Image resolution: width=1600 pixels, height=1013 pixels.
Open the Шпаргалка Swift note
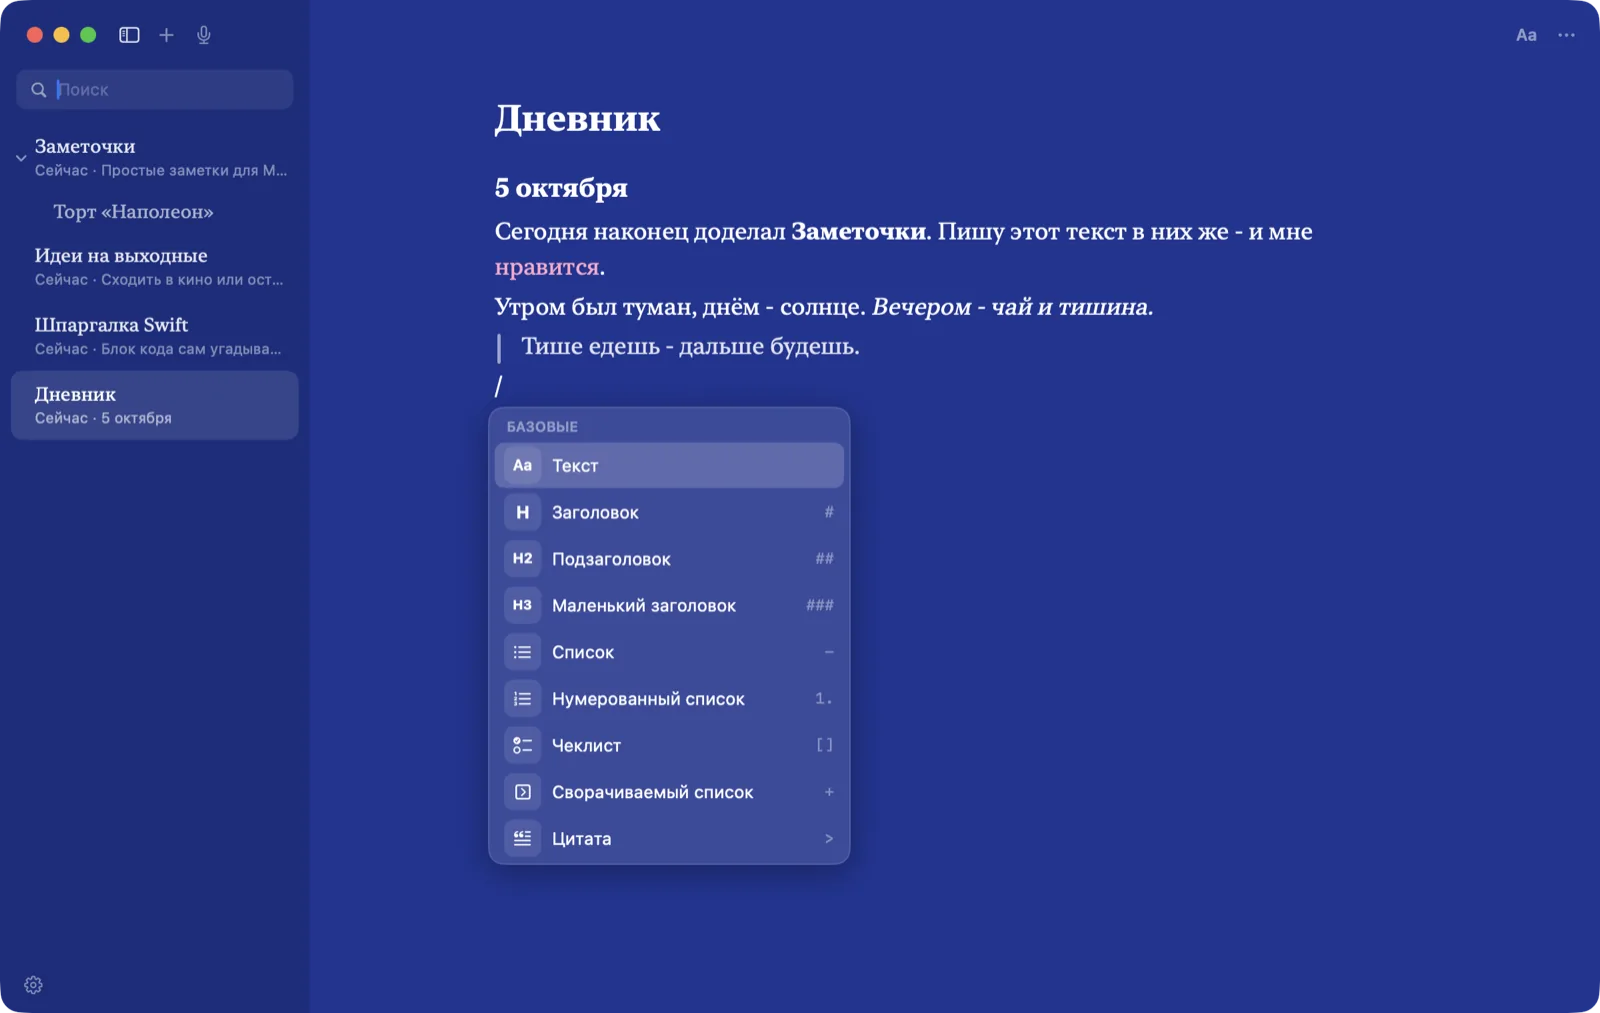(155, 336)
